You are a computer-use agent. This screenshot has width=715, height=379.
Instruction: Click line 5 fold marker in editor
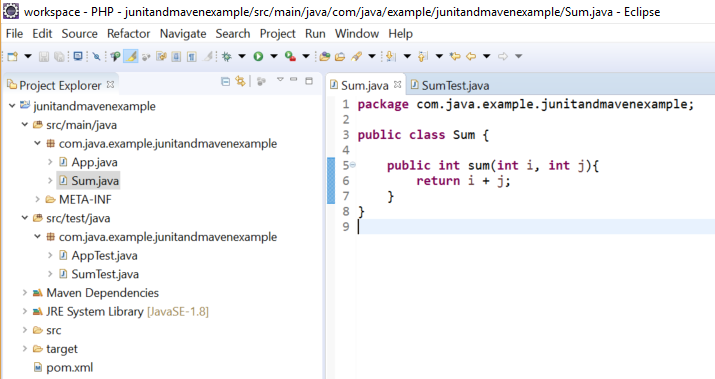click(353, 165)
